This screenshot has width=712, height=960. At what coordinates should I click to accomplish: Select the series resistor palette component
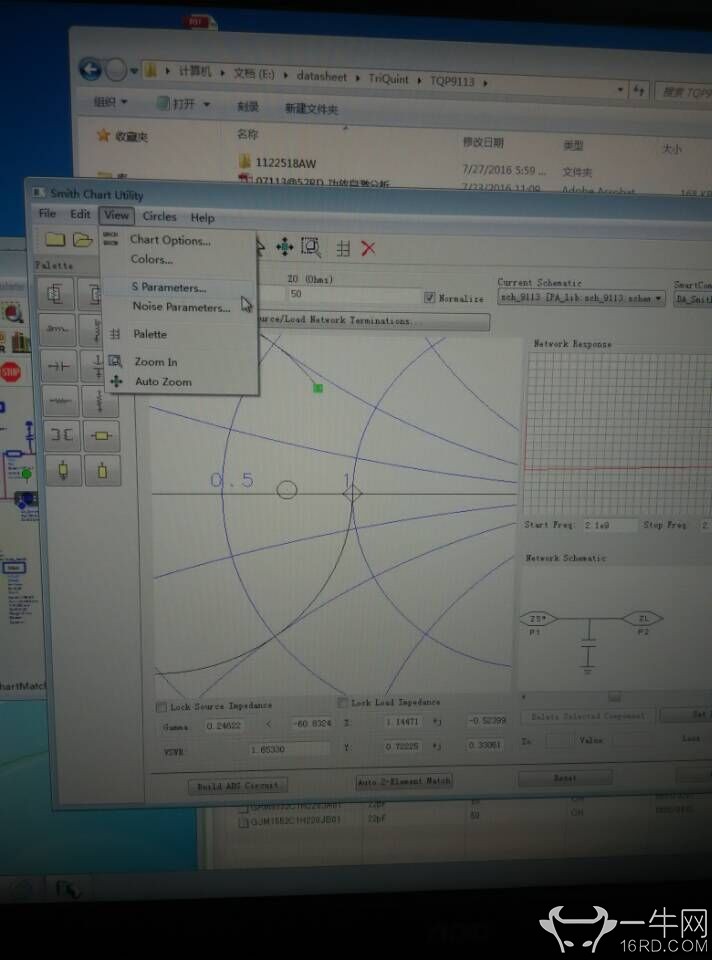[x=61, y=401]
